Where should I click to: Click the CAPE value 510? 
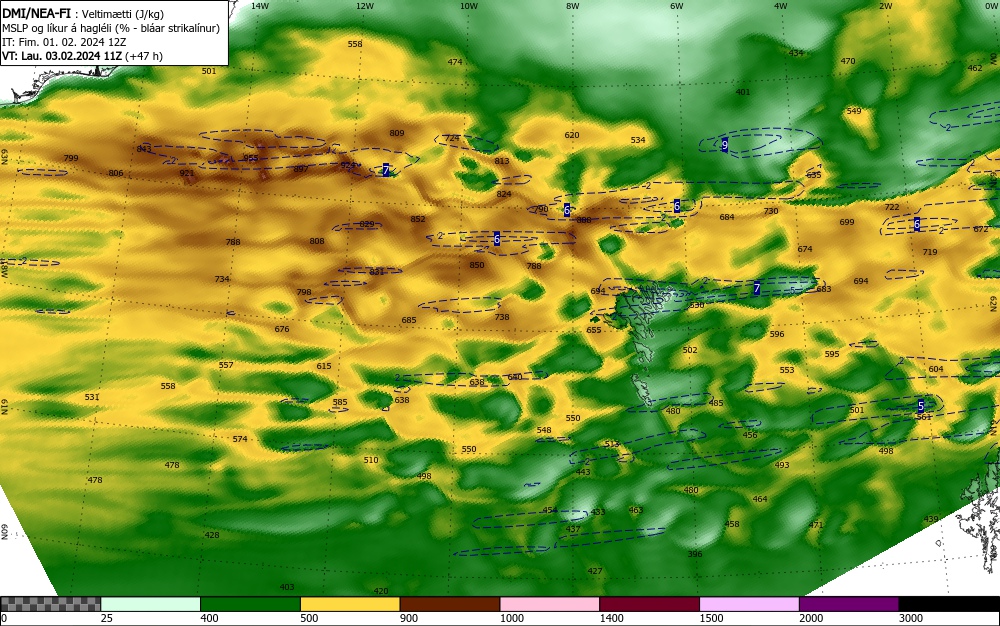coord(371,460)
